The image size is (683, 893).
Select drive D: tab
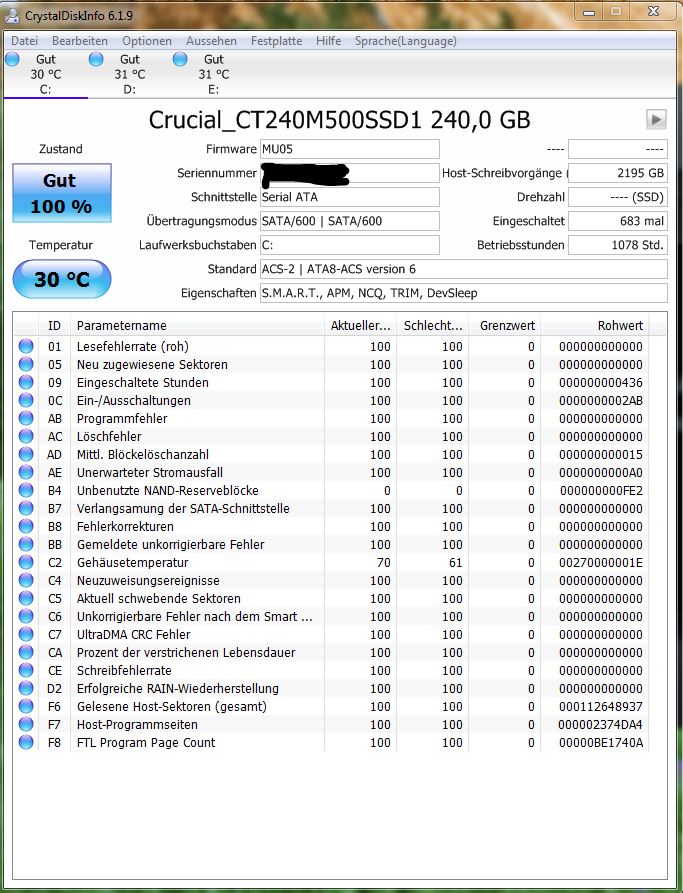tap(129, 74)
